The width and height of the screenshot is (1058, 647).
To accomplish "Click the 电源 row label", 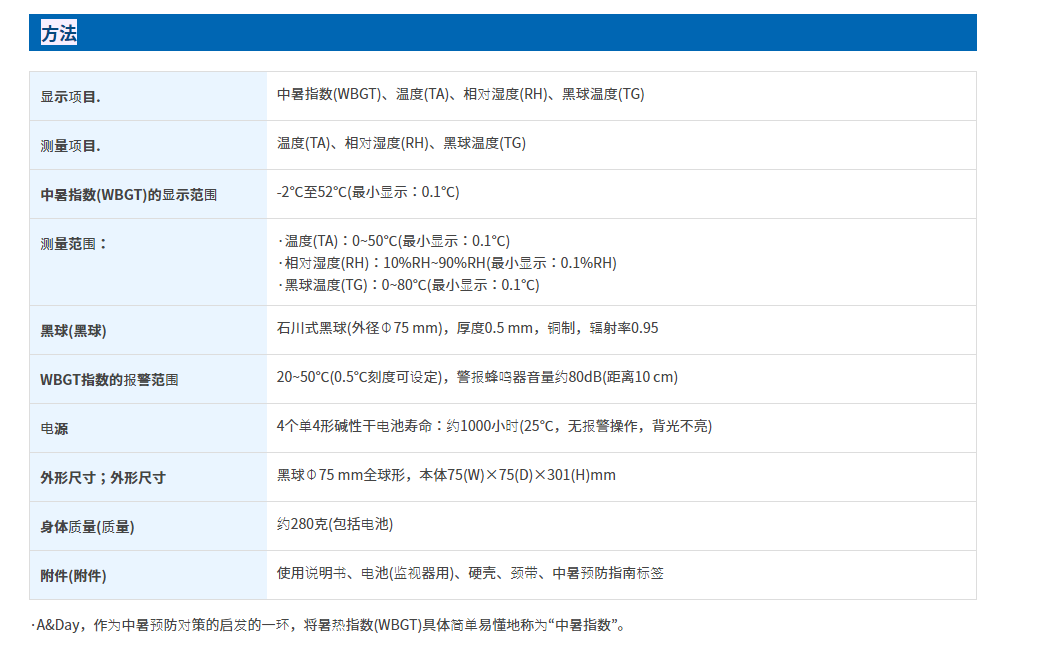I will click(54, 429).
